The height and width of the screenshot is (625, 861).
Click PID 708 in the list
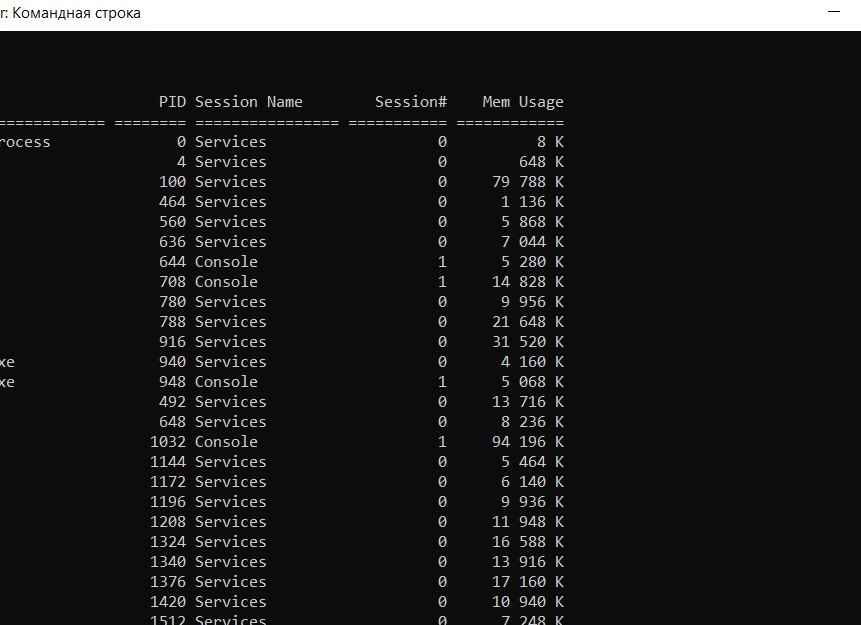click(172, 282)
